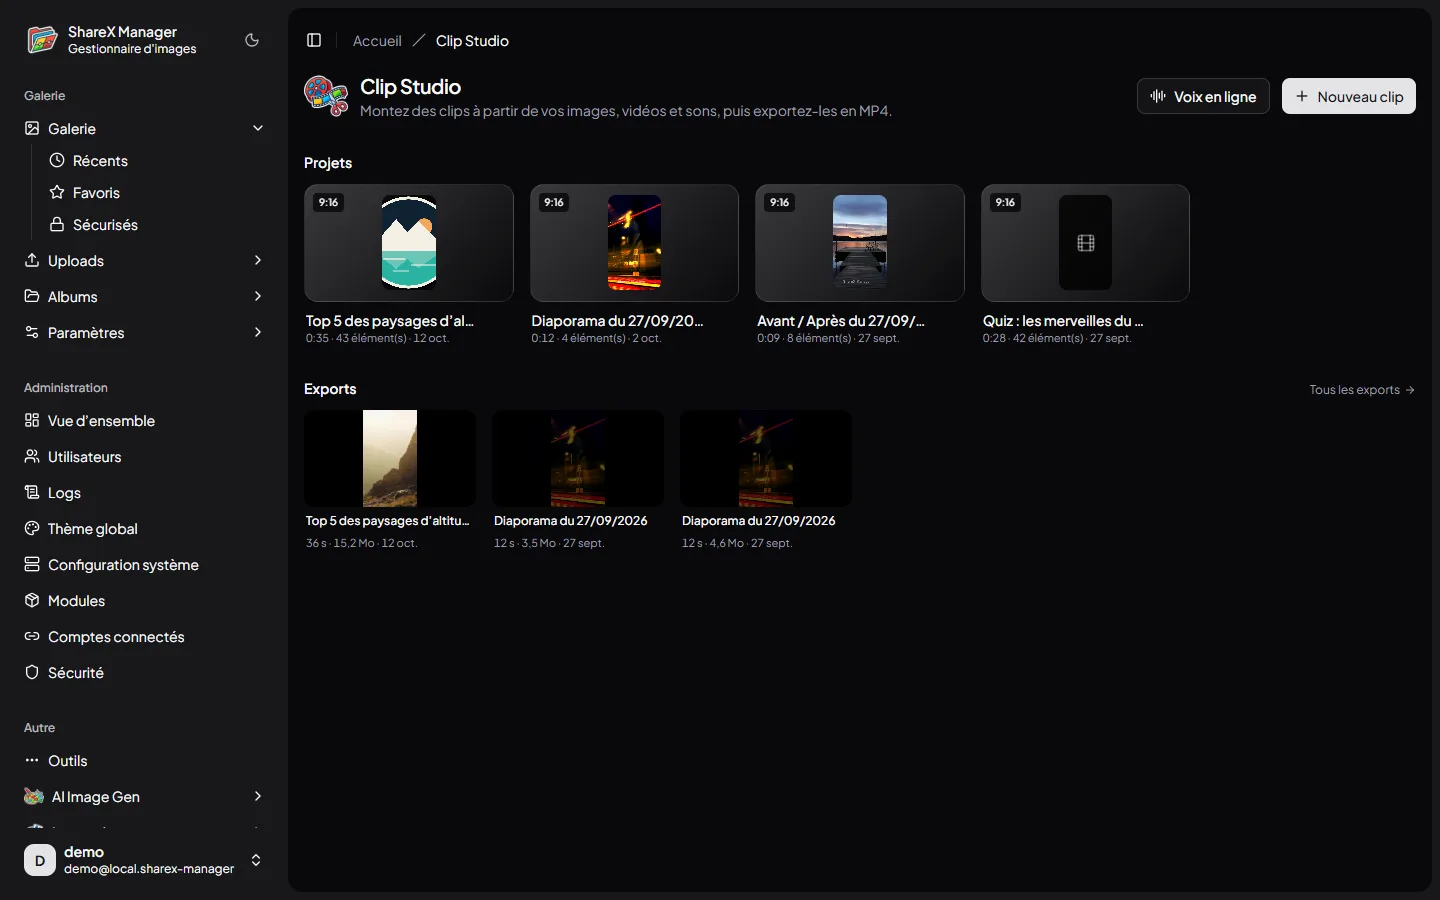Click the ShareX Manager logo
Screen dimensions: 1440x900
[x=42, y=40]
